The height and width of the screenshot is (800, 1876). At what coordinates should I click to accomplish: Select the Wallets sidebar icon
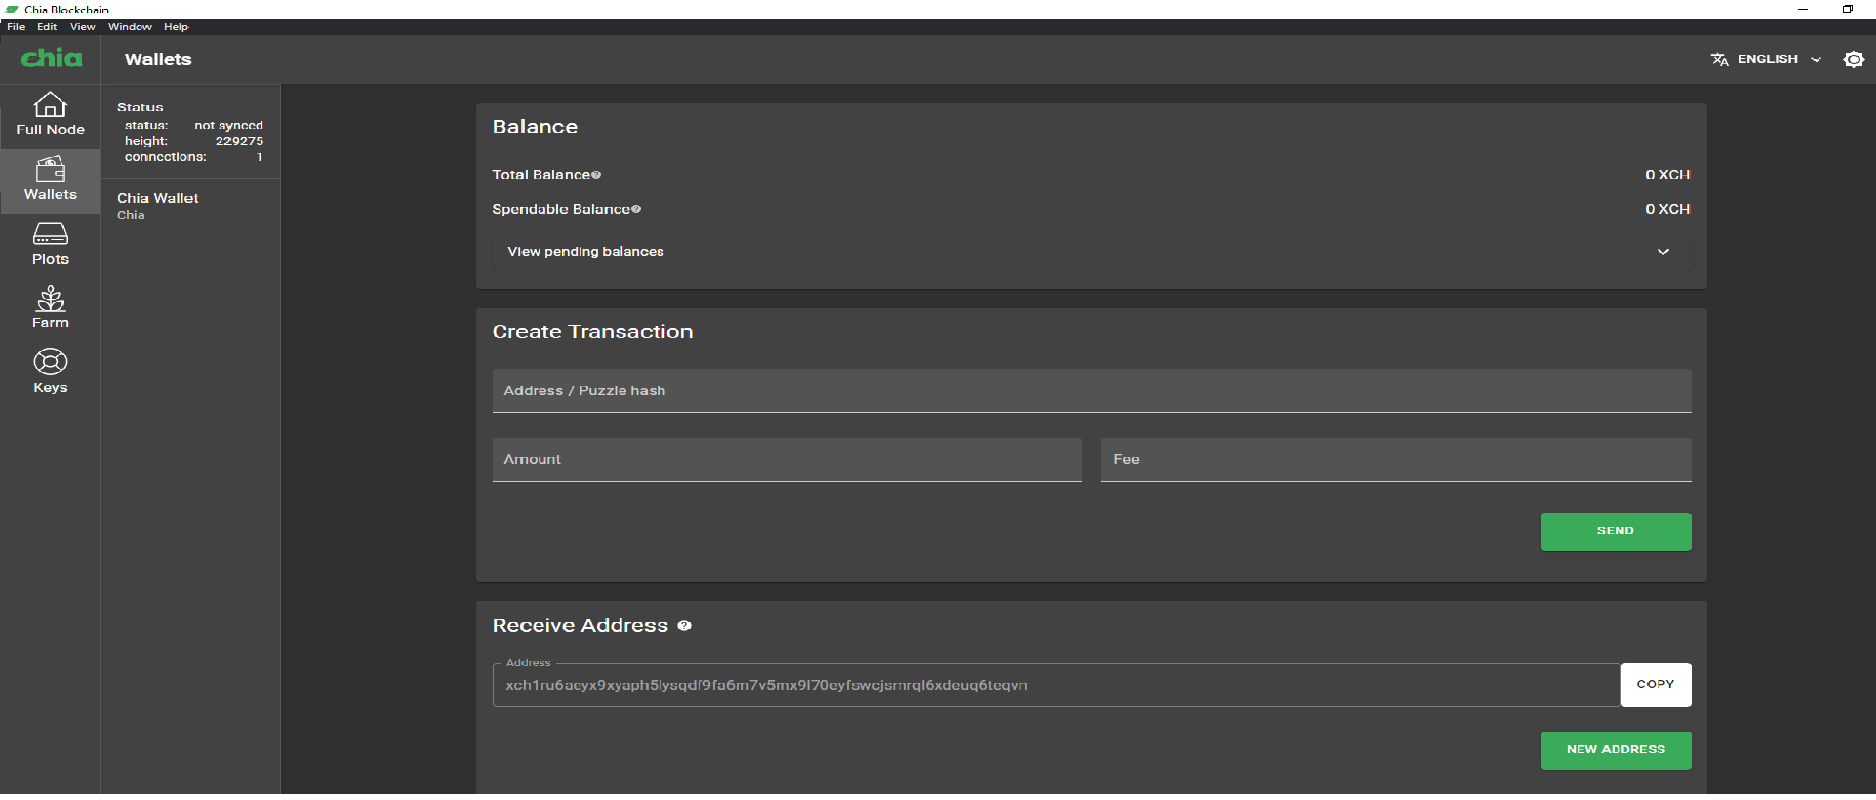50,180
